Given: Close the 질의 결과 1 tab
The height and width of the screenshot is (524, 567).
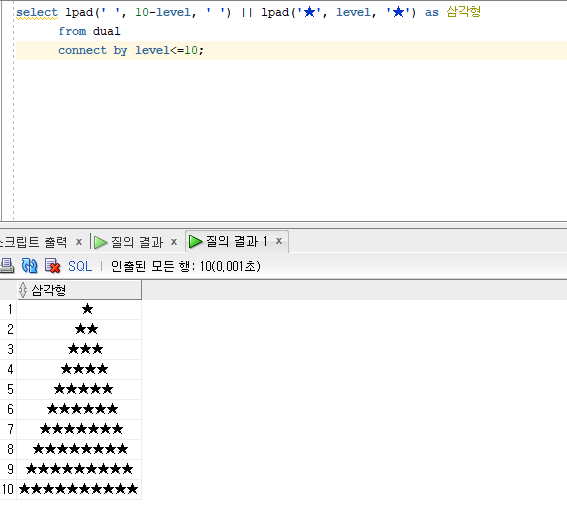Looking at the screenshot, I should pos(279,241).
